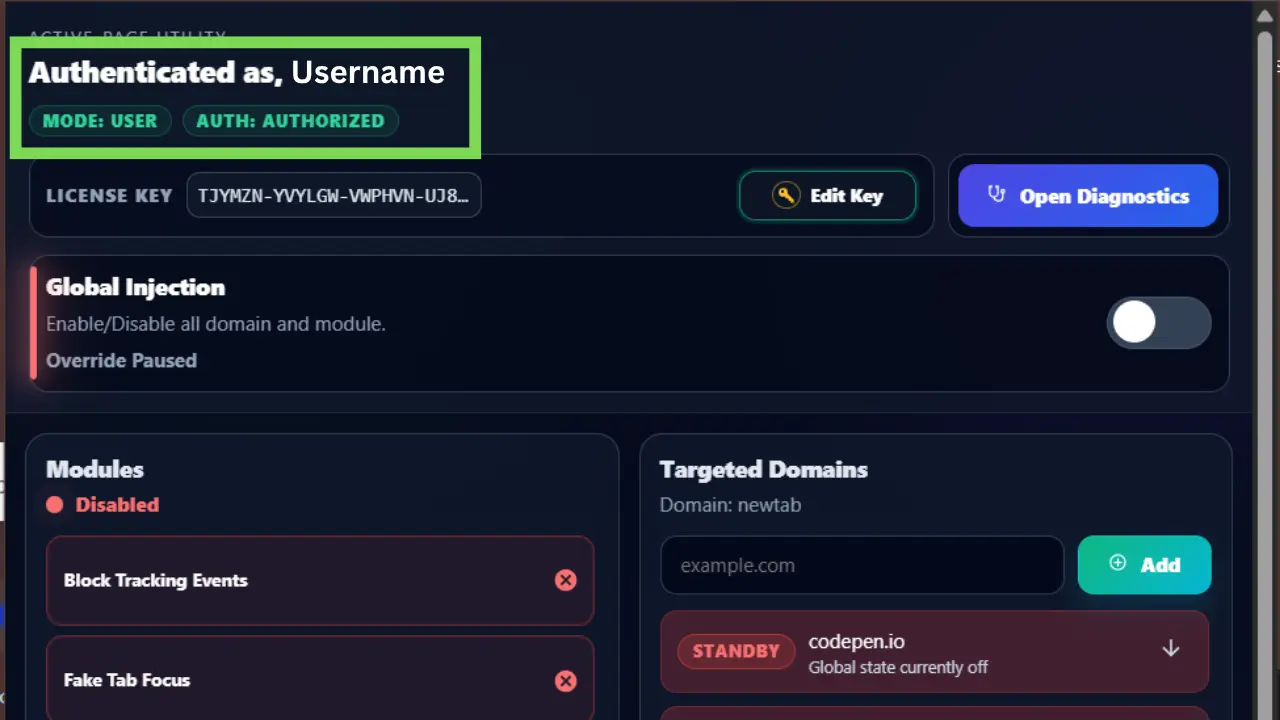Click the X icon on Block Tracking Events
Screen dimensions: 1280x720
pos(566,580)
